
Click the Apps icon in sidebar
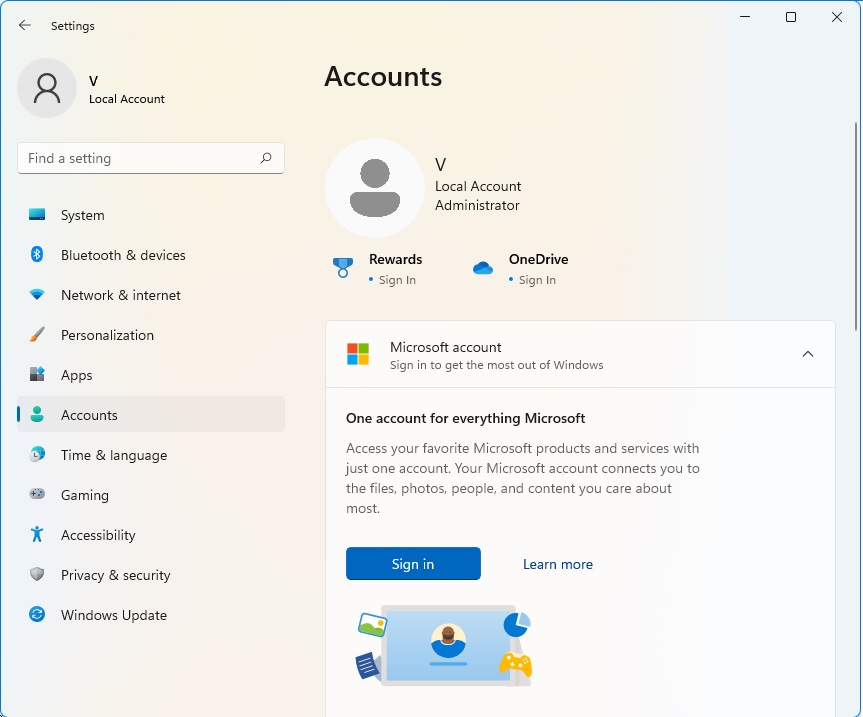point(37,374)
